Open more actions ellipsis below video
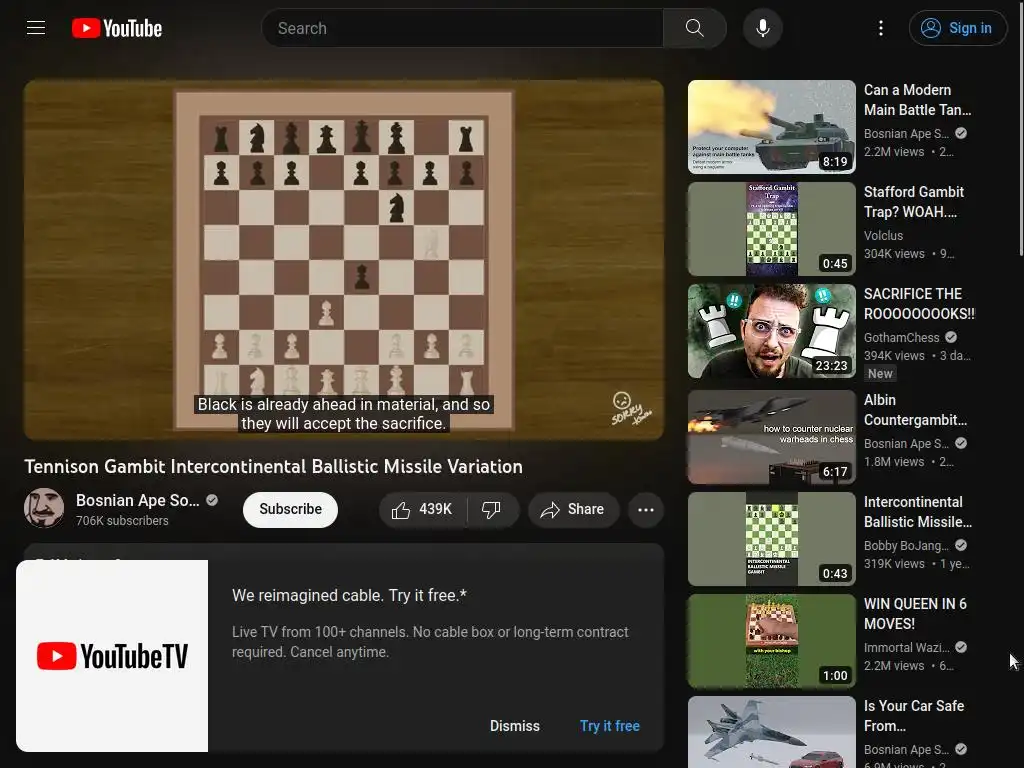The image size is (1024, 768). (x=646, y=509)
